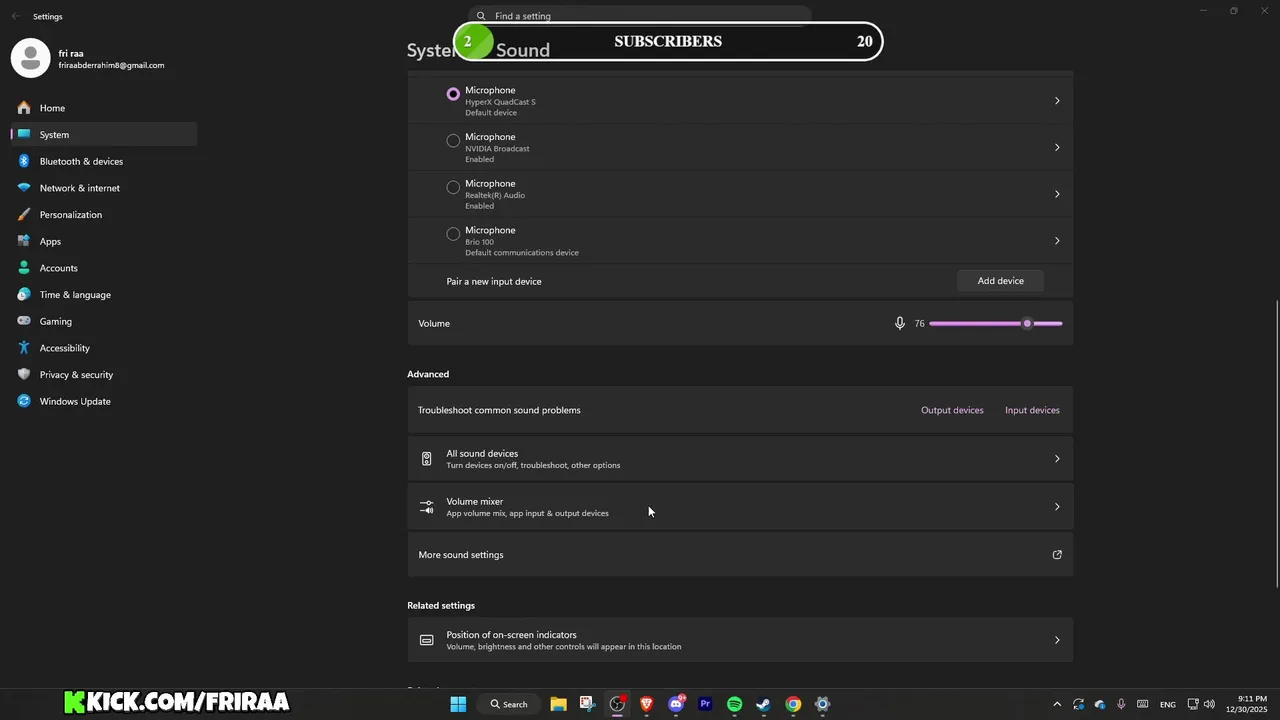
Task: Open Volume mixer chevron
Action: click(1057, 507)
